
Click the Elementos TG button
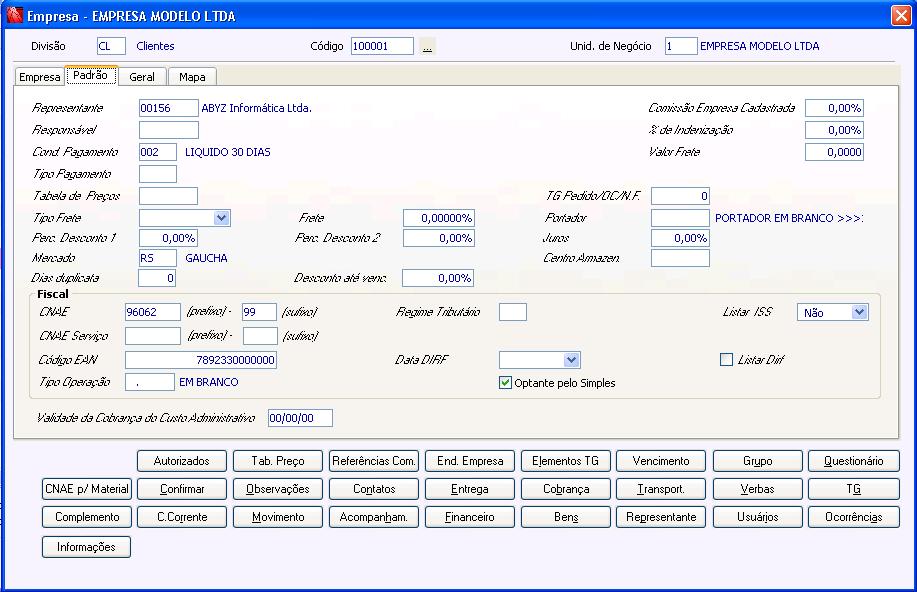coord(566,461)
